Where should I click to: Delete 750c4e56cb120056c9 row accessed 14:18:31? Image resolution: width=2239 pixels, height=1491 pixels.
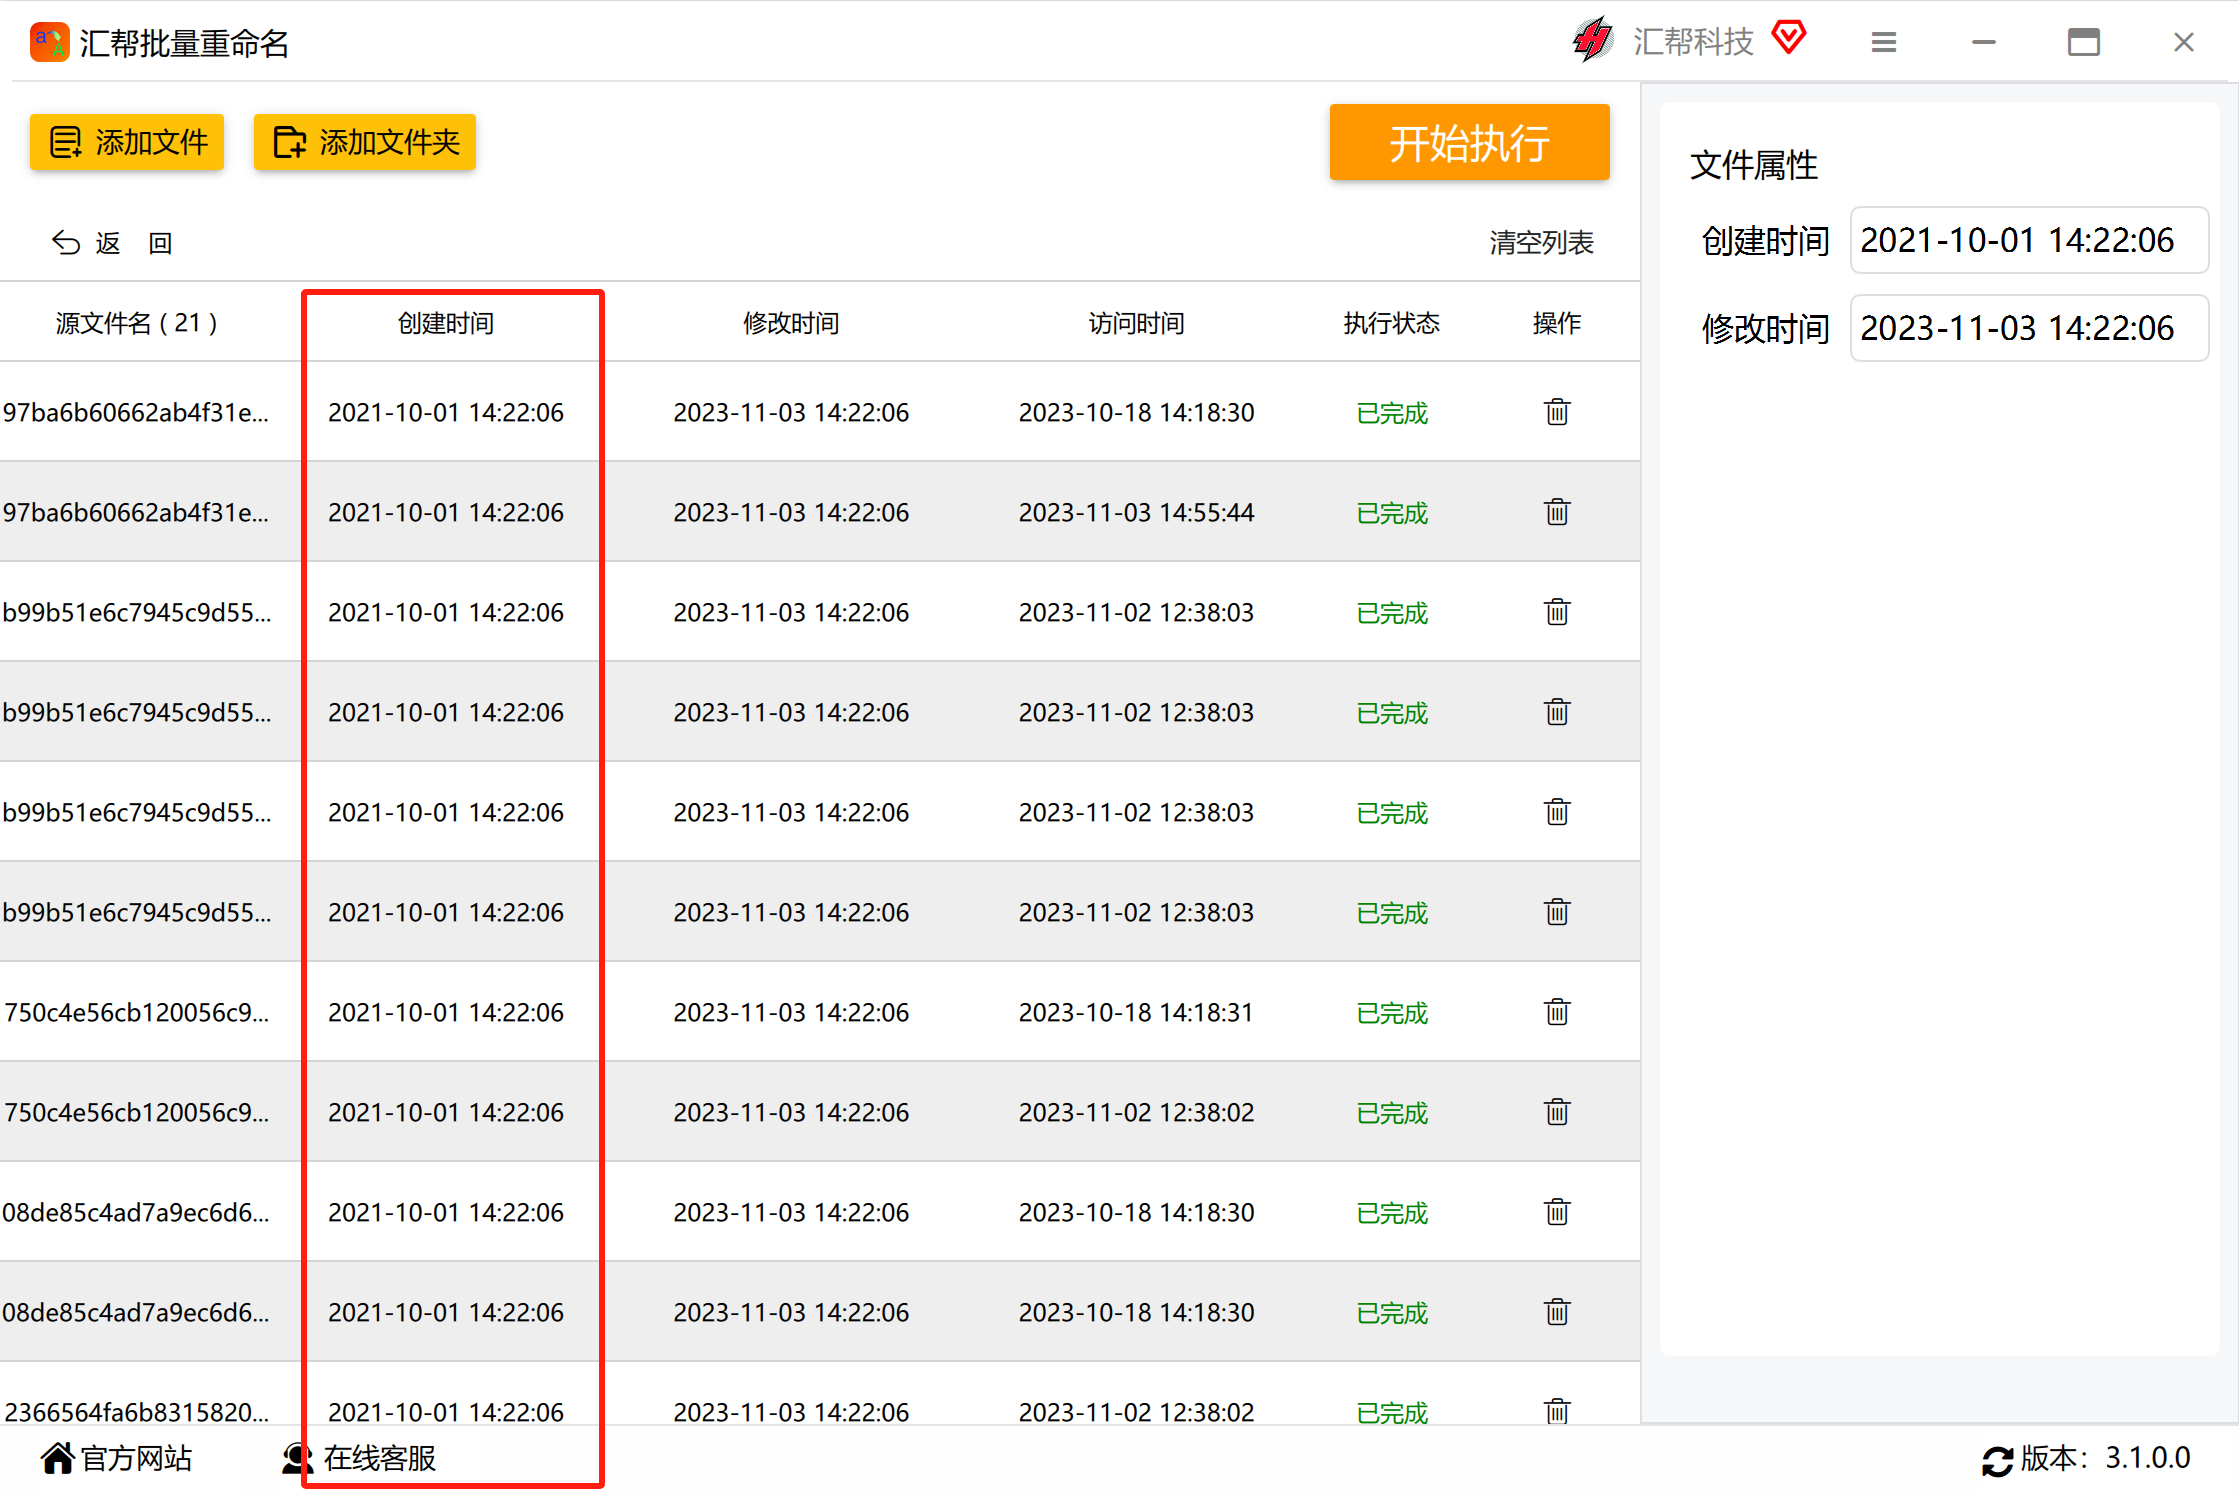pos(1557,1012)
